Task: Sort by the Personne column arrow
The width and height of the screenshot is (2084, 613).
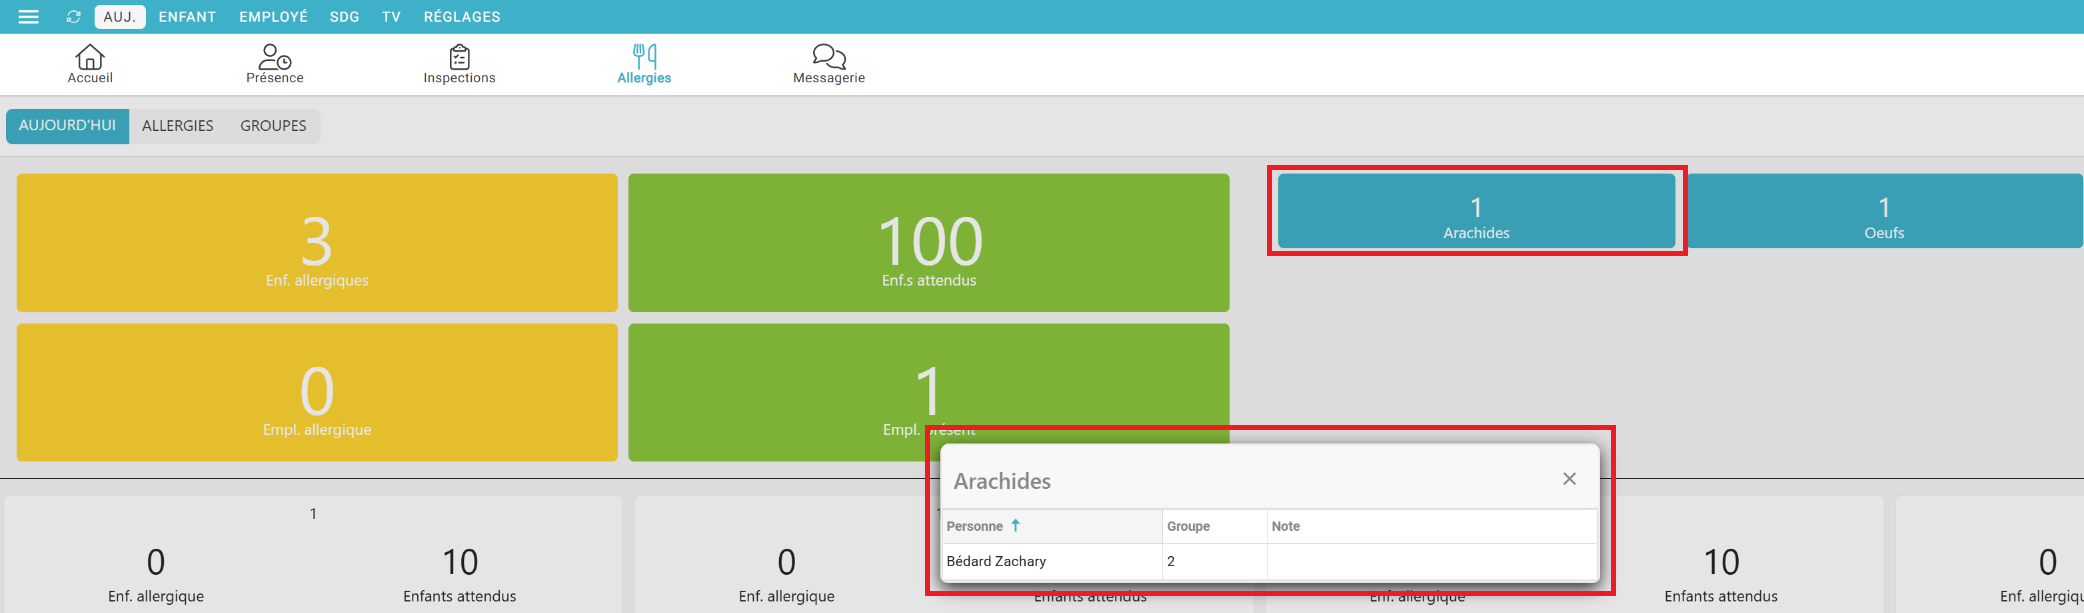Action: (x=1015, y=525)
